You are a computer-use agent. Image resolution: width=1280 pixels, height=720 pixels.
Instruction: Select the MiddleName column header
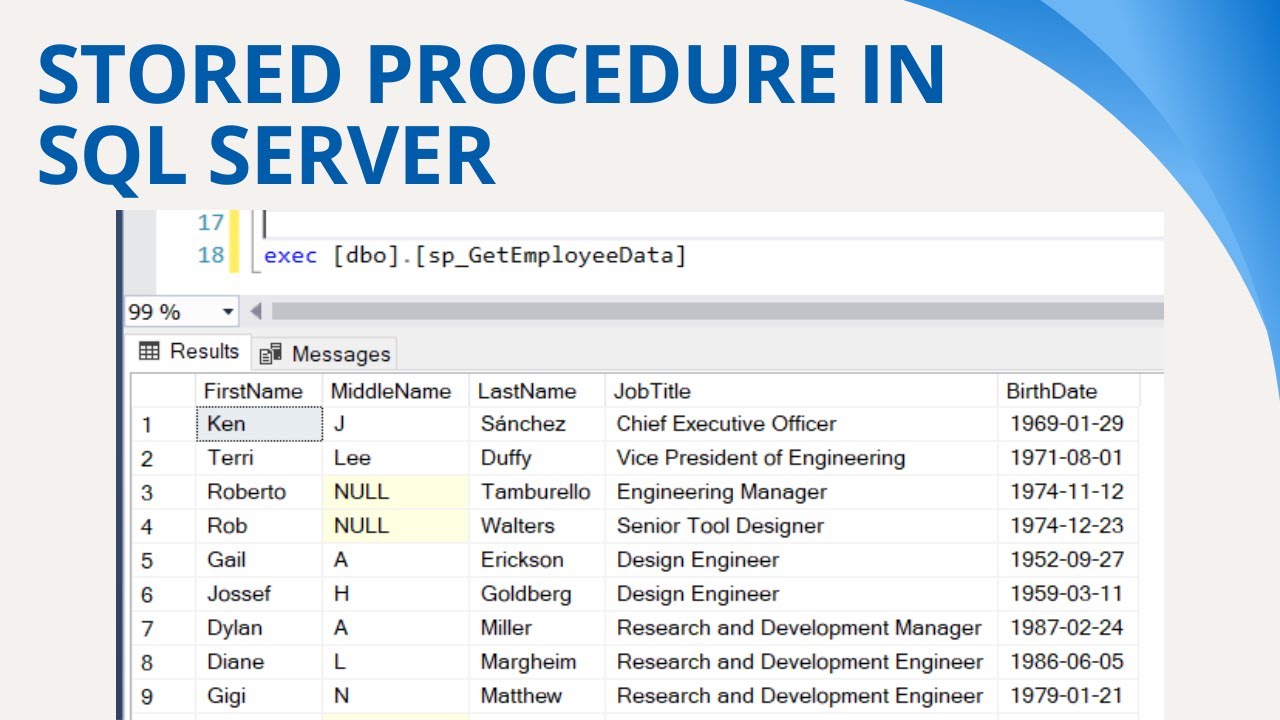(x=396, y=391)
